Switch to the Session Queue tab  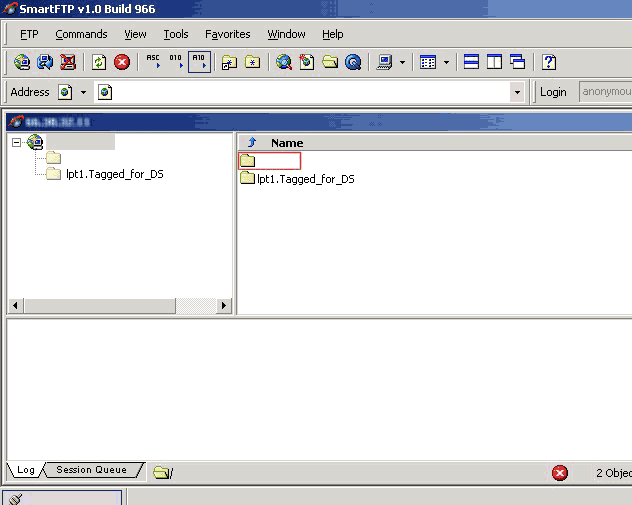tap(91, 470)
